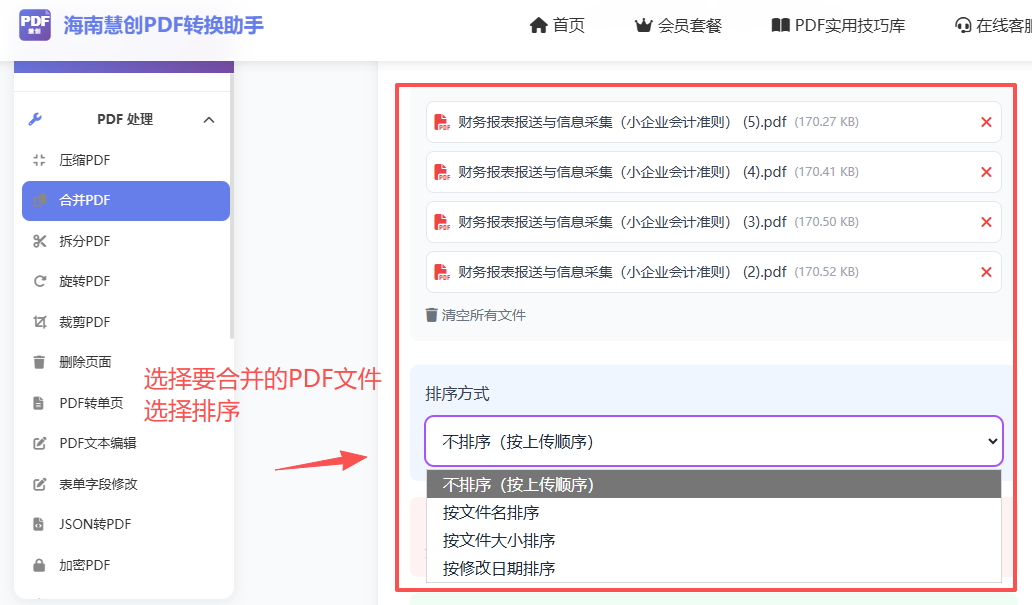
Task: Click the trash icon next to 清空所有文件
Action: pos(431,315)
